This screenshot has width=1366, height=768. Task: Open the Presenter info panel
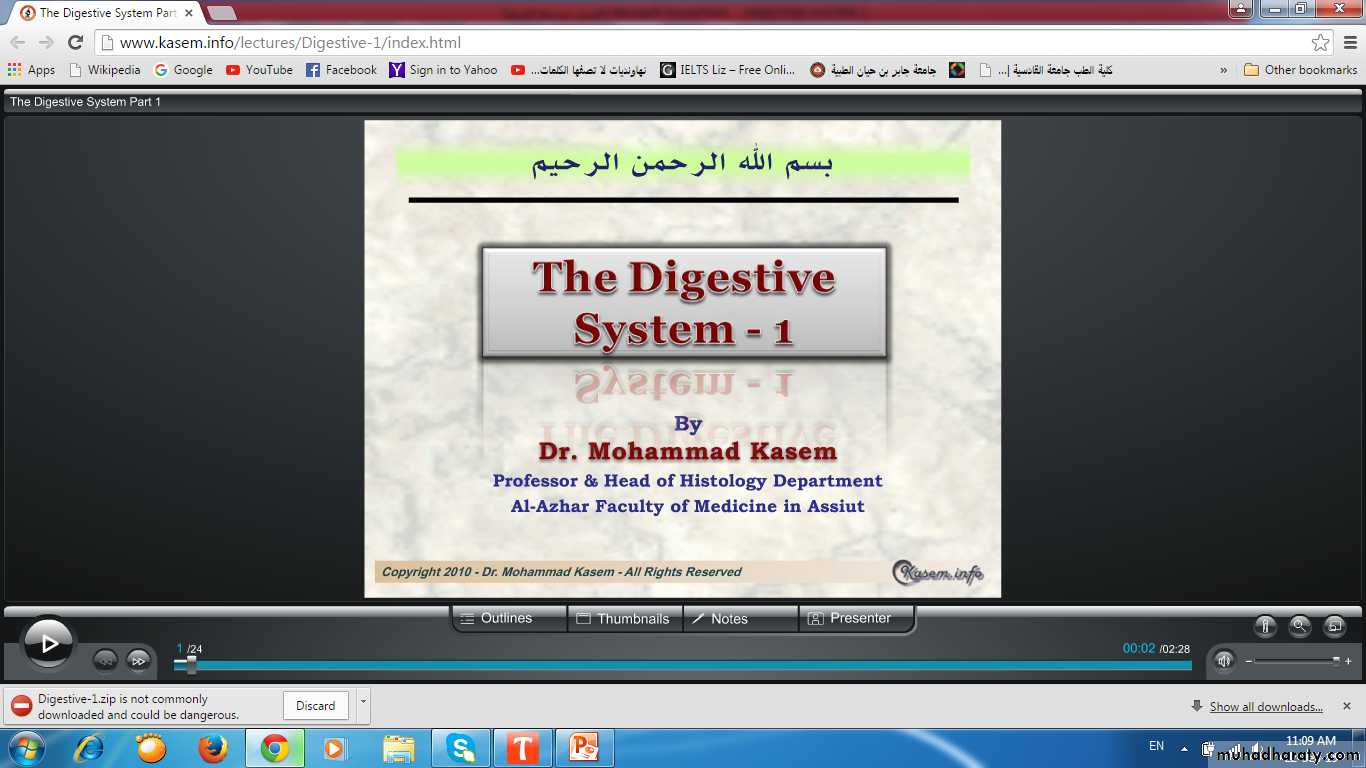tap(856, 619)
